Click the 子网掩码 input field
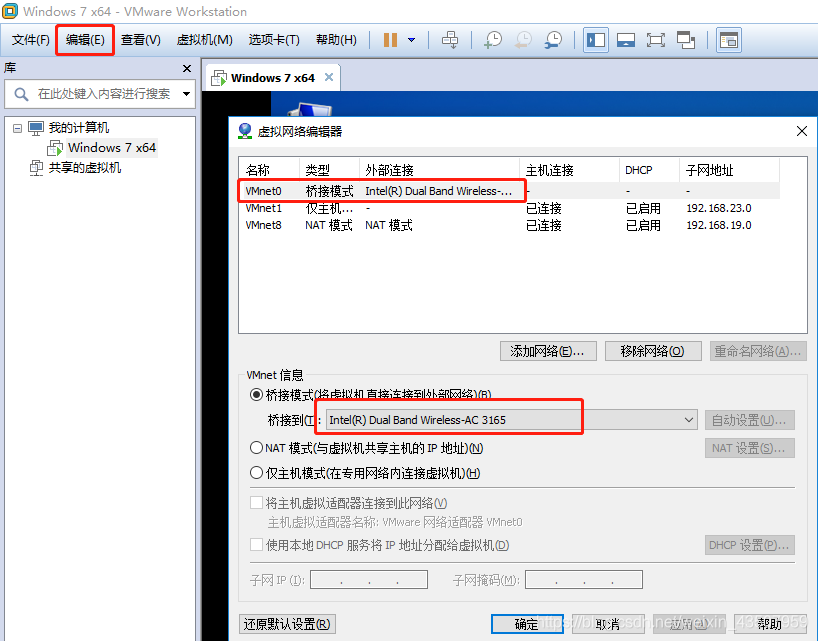Screen dimensions: 818x641 (x=584, y=579)
